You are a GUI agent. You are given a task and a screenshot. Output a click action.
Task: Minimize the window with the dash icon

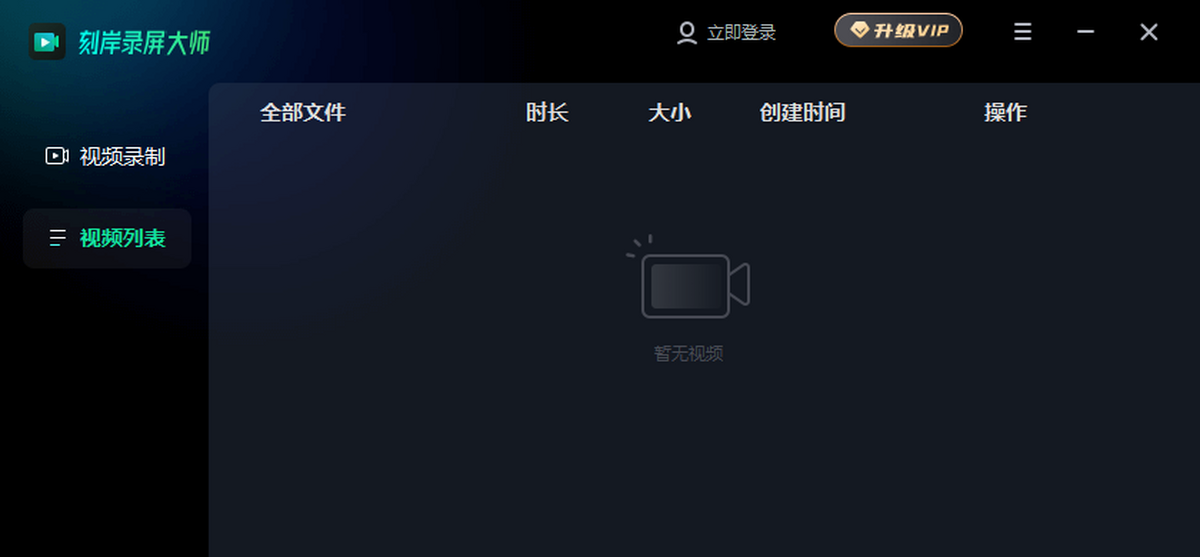coord(1086,32)
